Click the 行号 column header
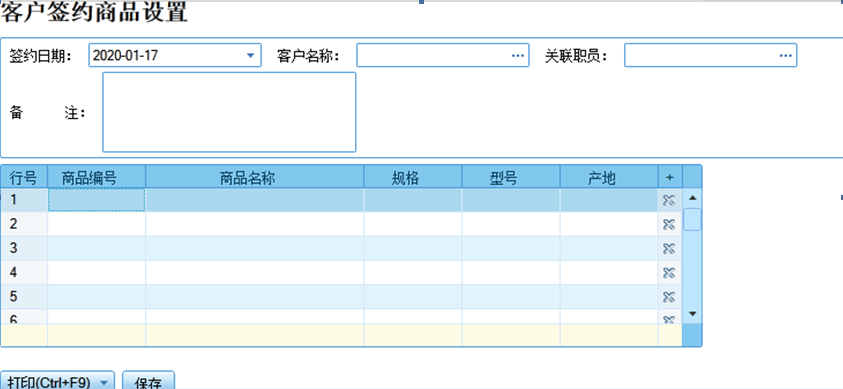 (x=24, y=177)
